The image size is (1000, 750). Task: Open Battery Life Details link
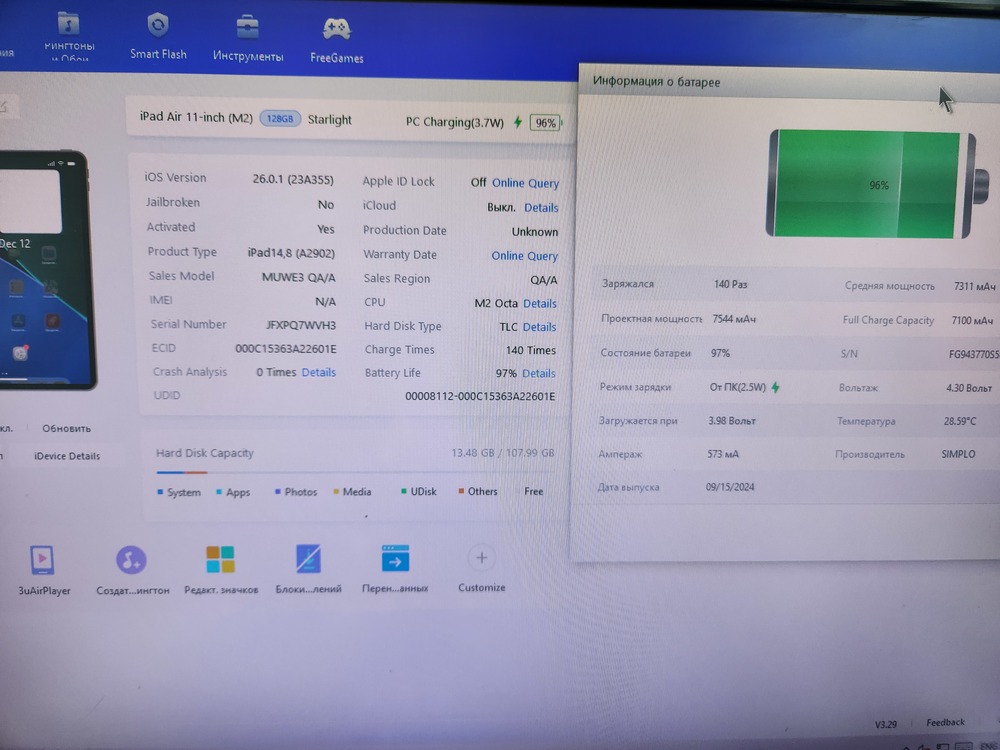click(x=538, y=374)
